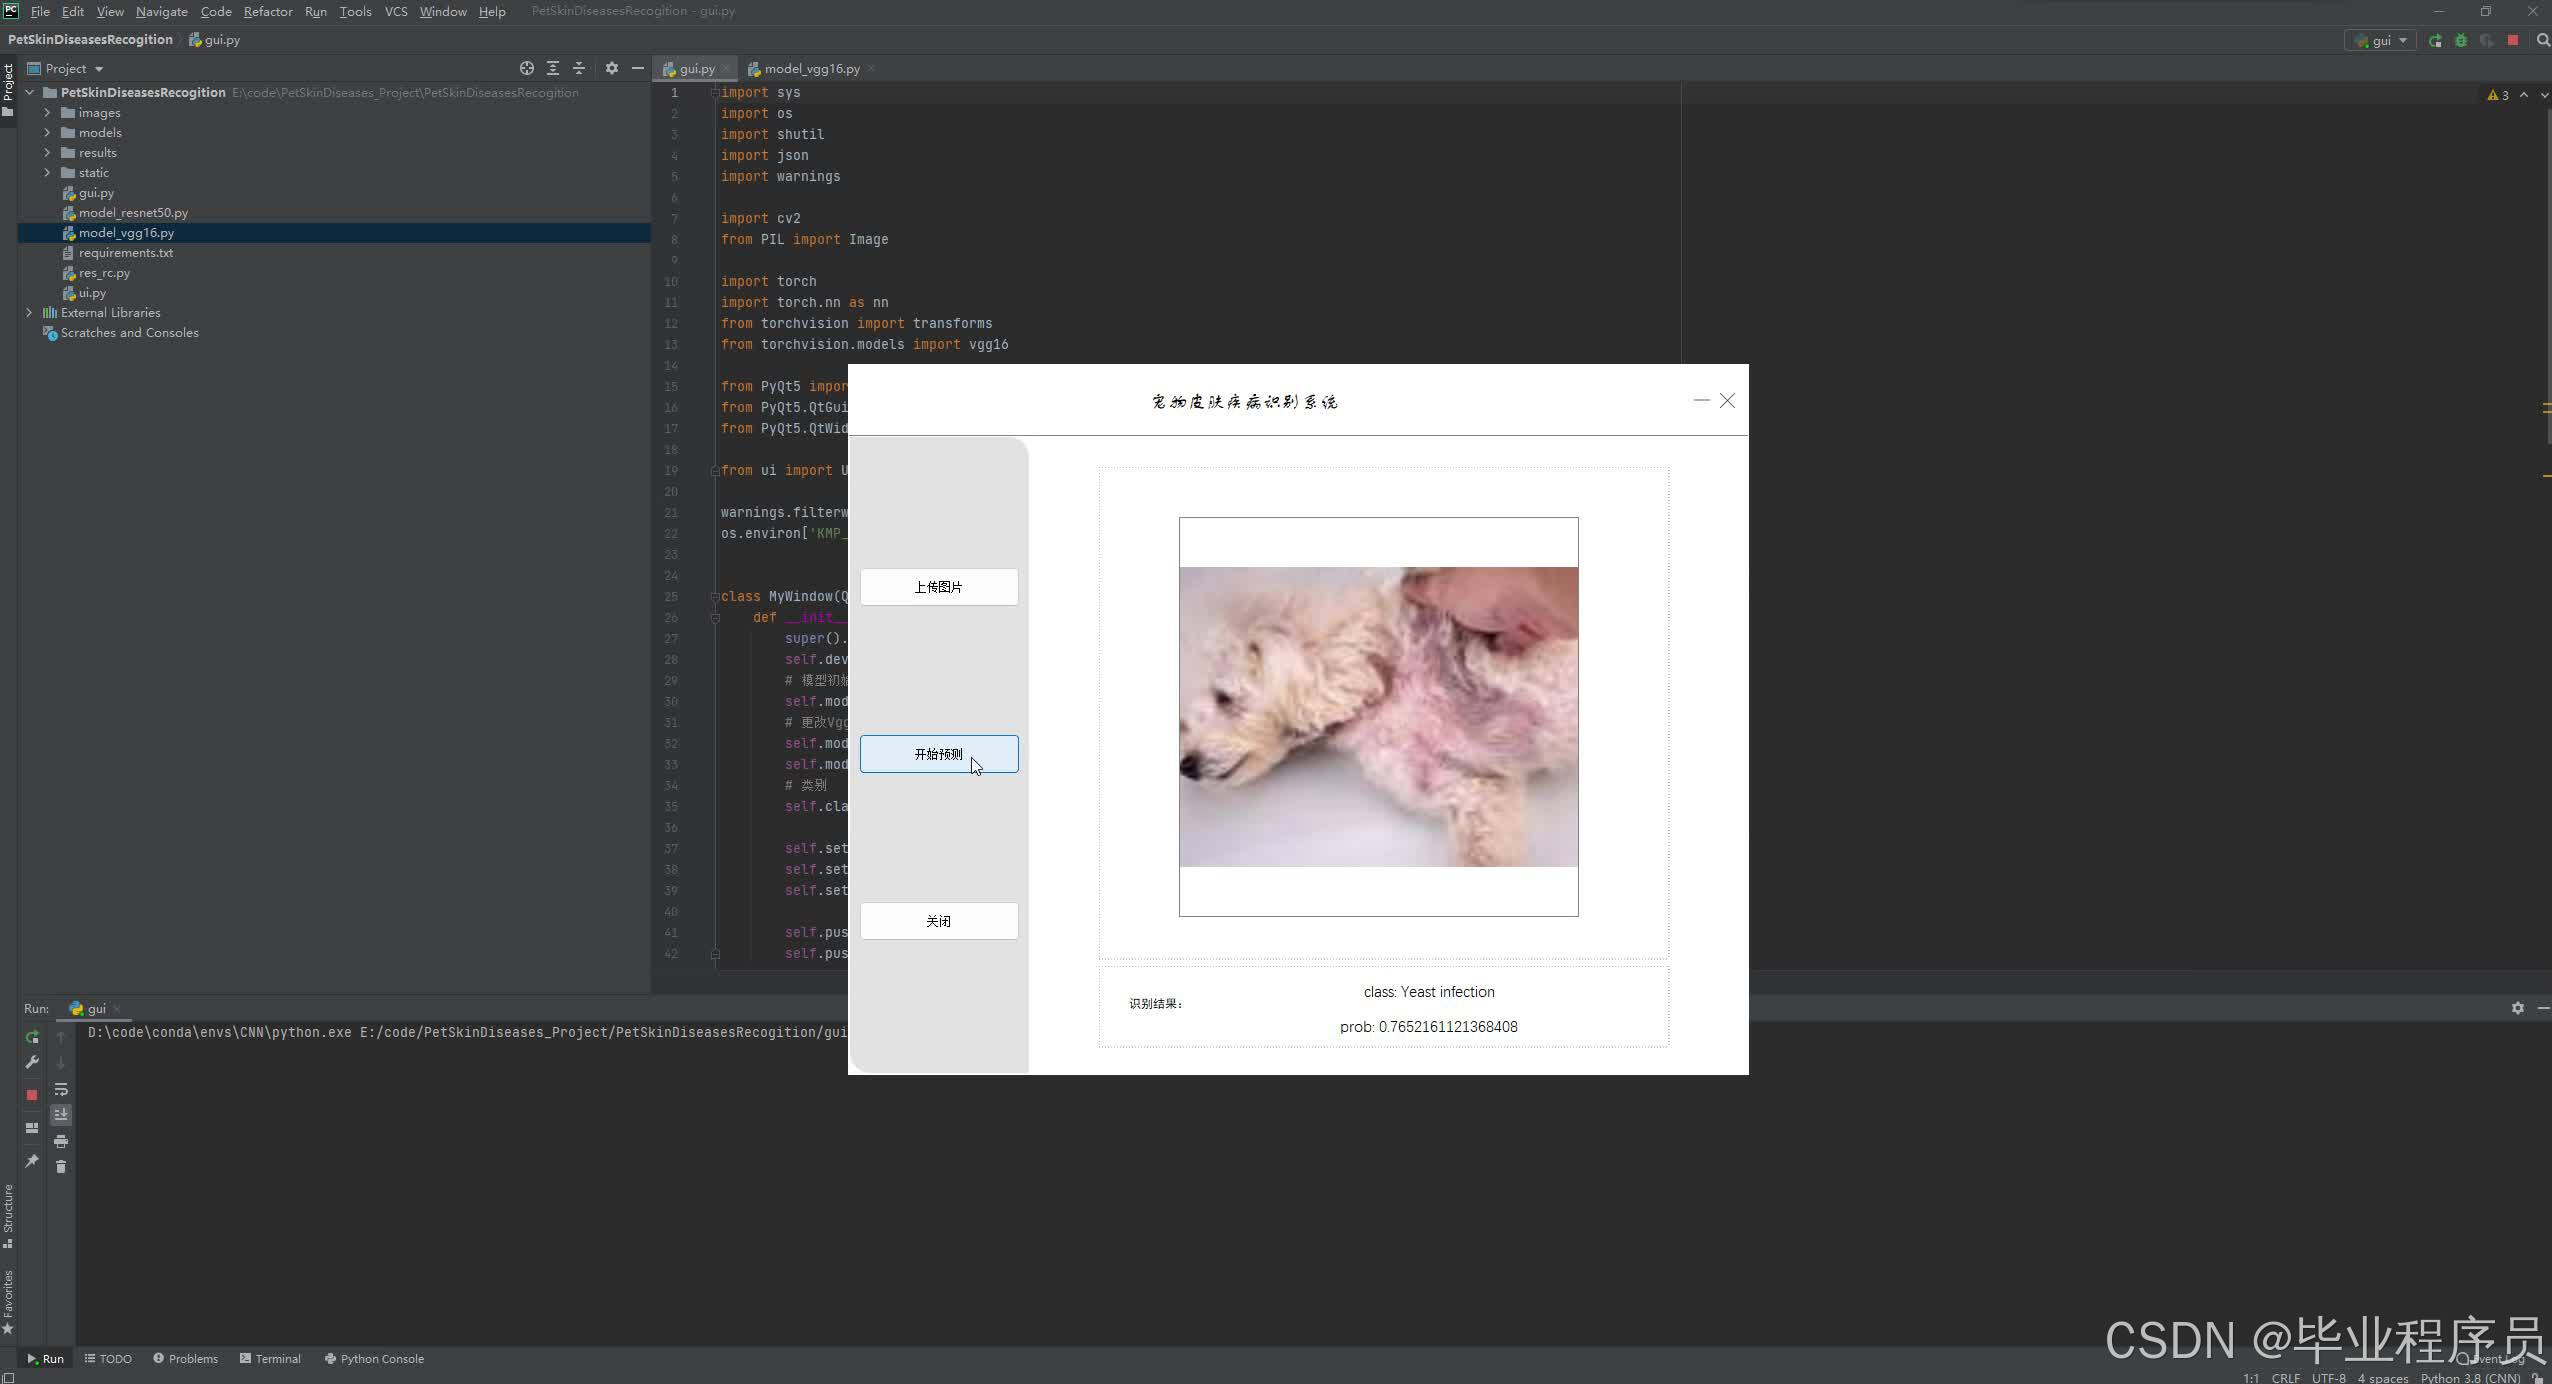Open the gui run configuration dropdown
The height and width of the screenshot is (1384, 2552).
[2381, 41]
